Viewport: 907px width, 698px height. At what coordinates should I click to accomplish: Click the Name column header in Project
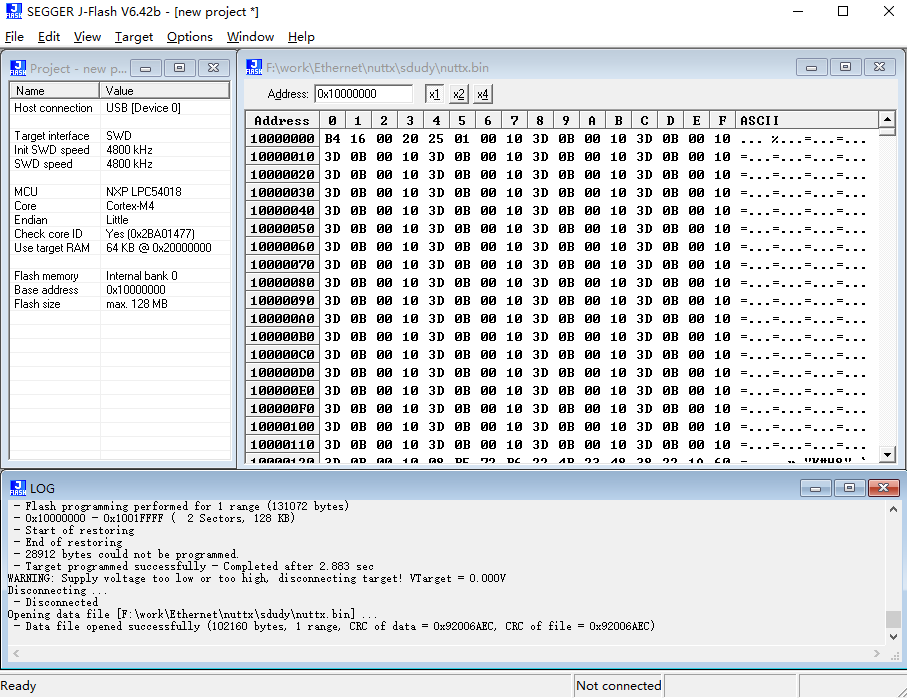(x=54, y=91)
